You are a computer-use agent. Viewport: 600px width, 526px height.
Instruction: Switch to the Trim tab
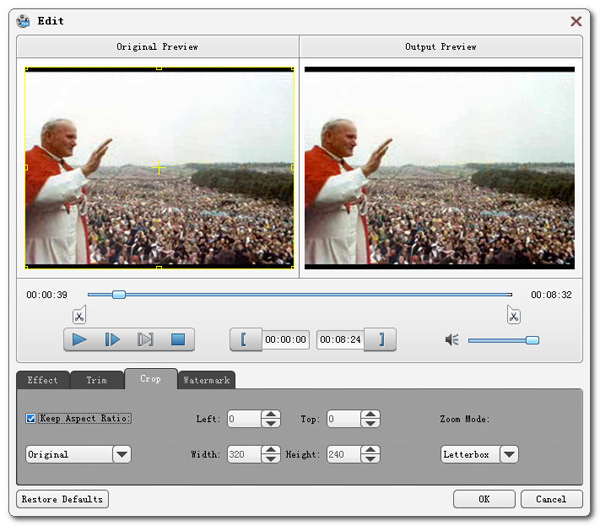click(x=97, y=380)
